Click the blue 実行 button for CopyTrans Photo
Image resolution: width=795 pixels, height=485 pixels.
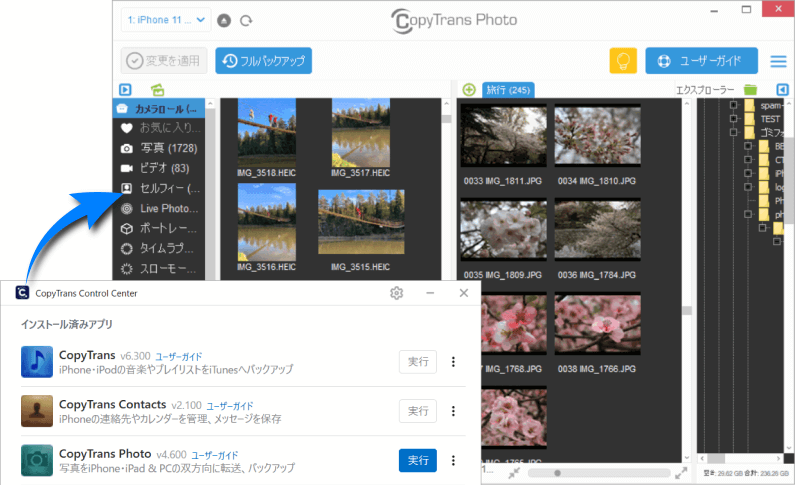click(x=418, y=460)
